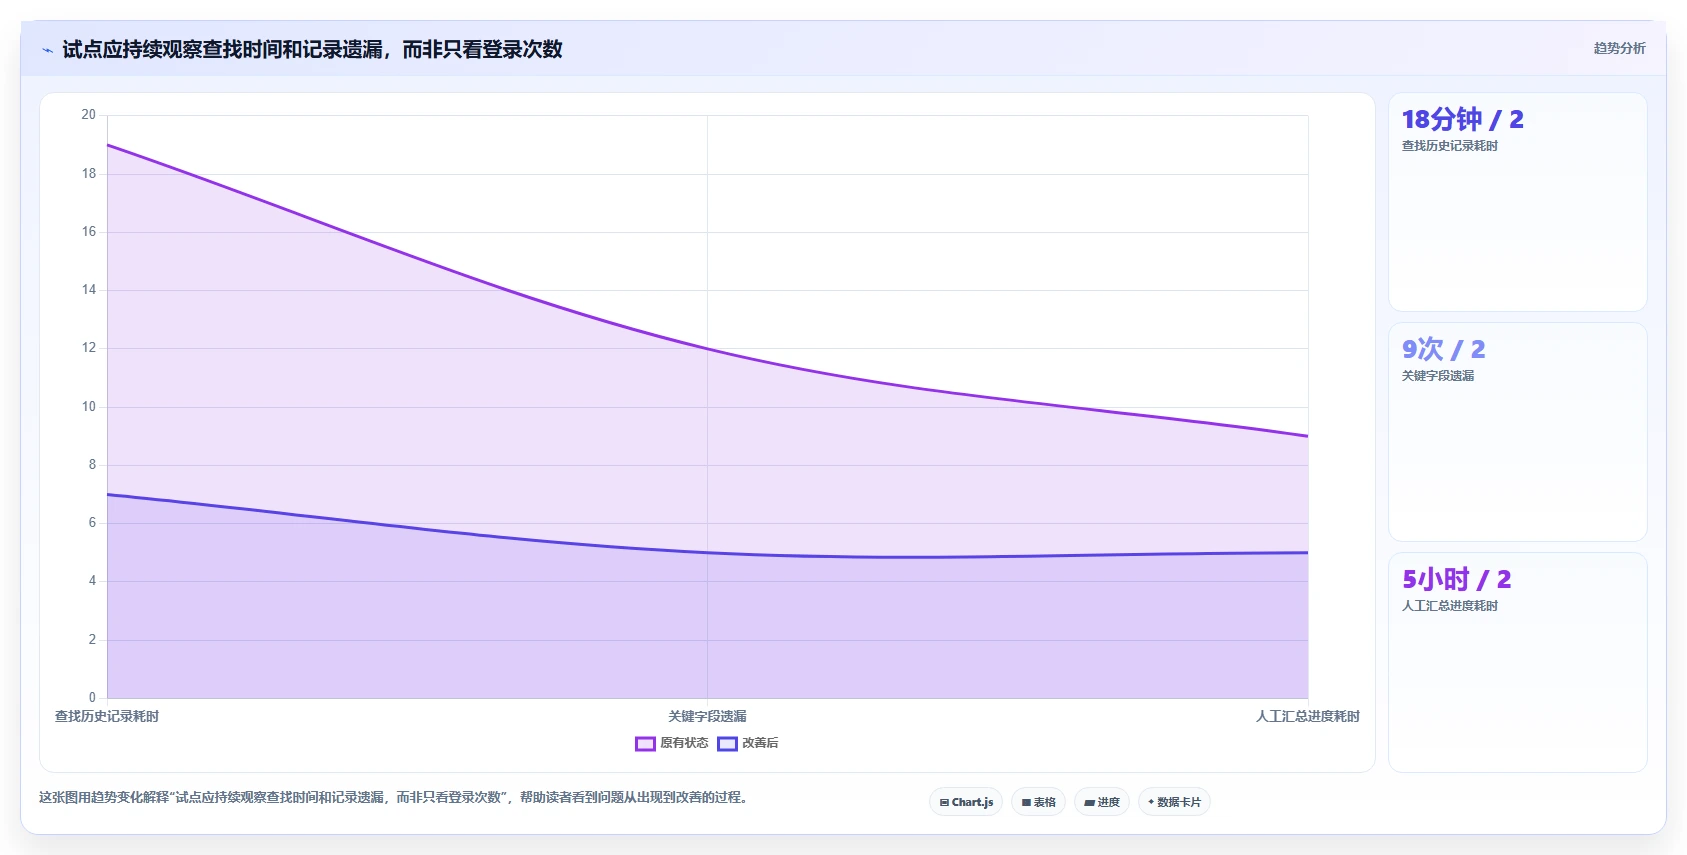Click the trend icon beside the title
The image size is (1687, 855).
coord(47,50)
